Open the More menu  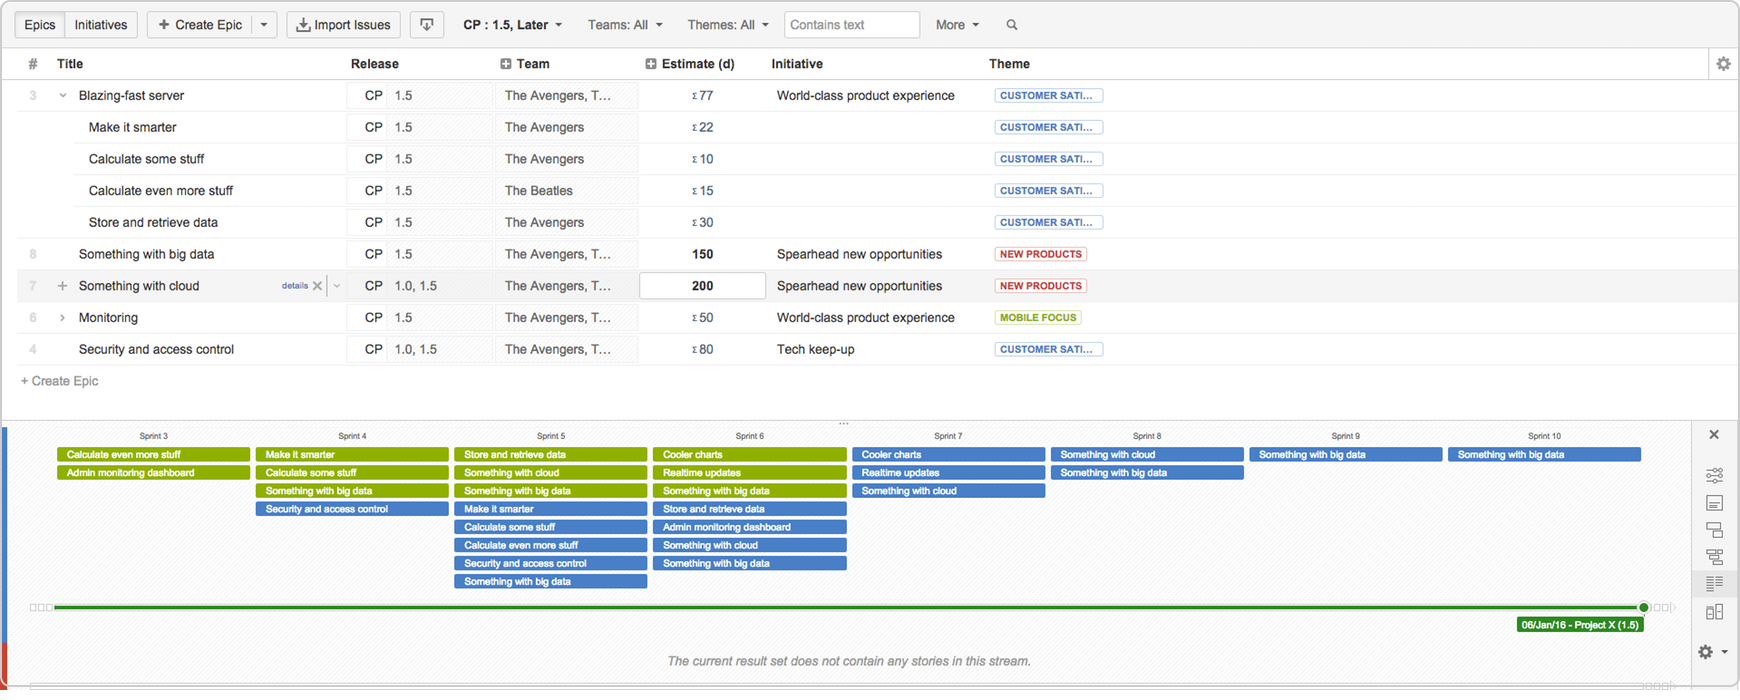[957, 25]
